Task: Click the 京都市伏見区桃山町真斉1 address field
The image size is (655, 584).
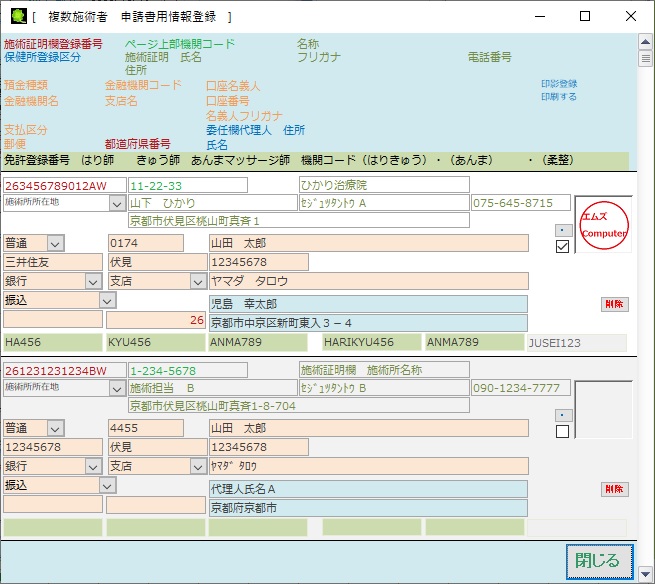Action: pyautogui.click(x=299, y=221)
